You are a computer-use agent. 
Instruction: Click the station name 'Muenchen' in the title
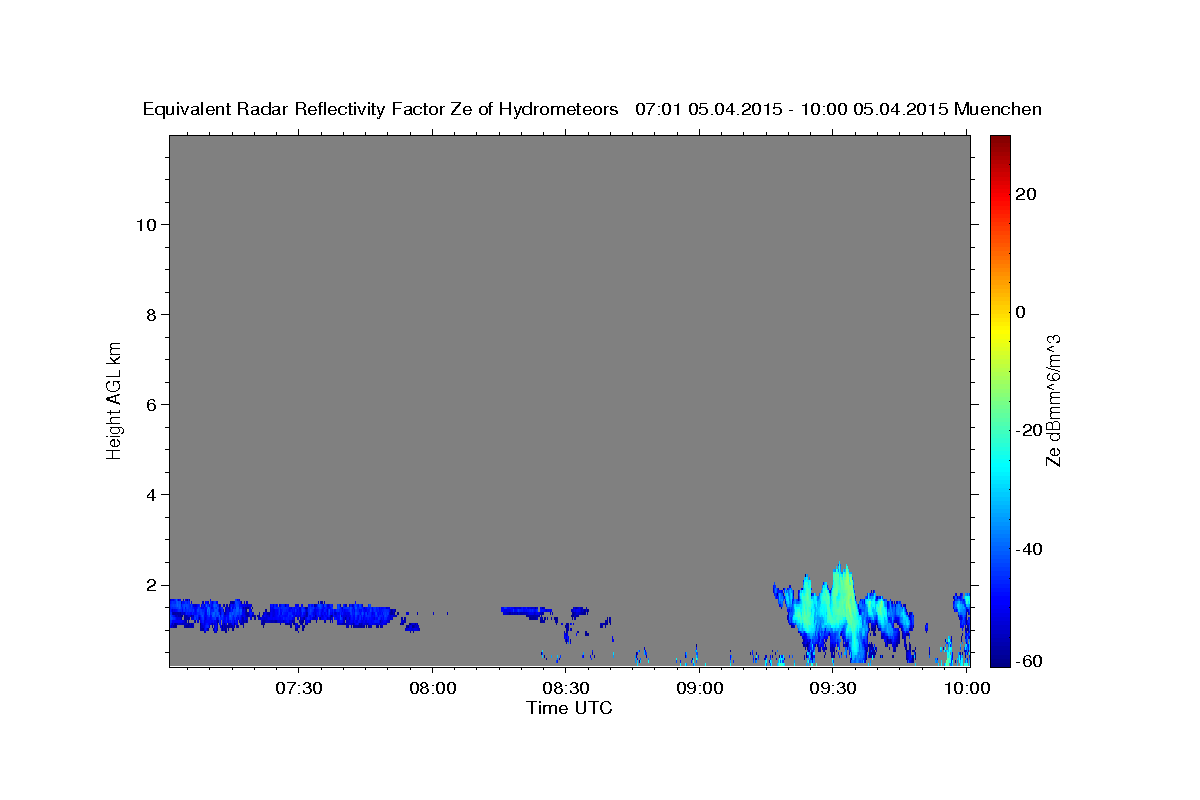[998, 109]
